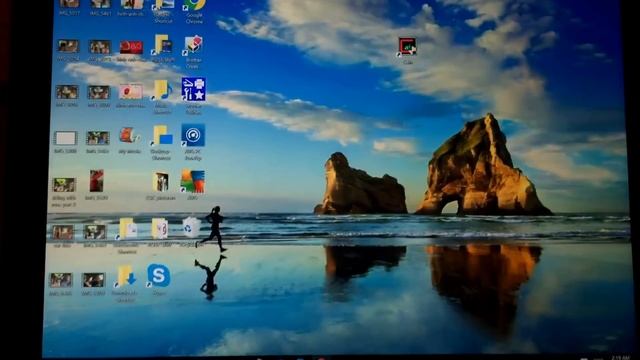The image size is (640, 360).
Task: Select the lone shortcut icon near top right
Action: click(407, 47)
